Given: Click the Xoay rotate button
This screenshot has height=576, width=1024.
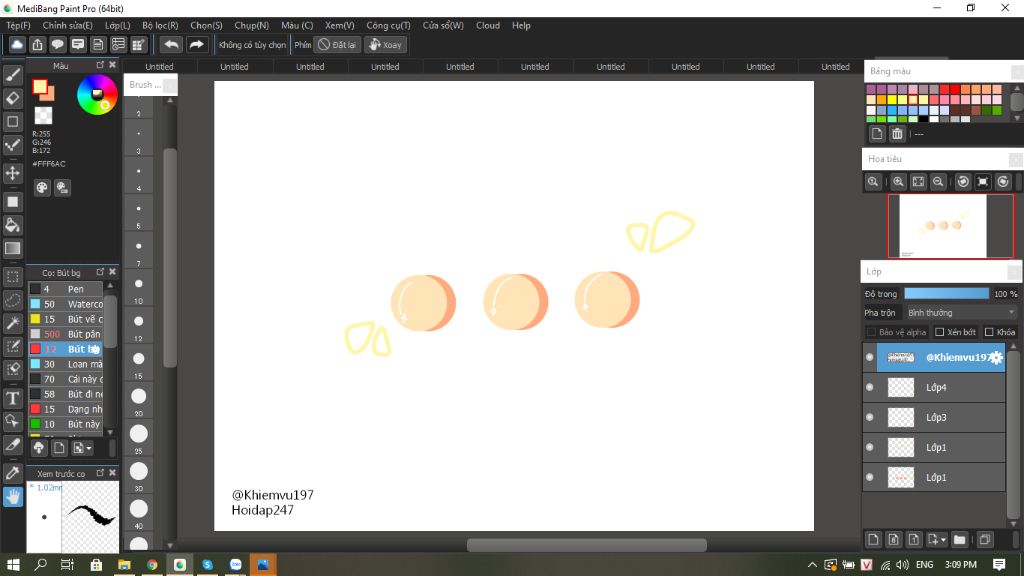Looking at the screenshot, I should click(385, 44).
